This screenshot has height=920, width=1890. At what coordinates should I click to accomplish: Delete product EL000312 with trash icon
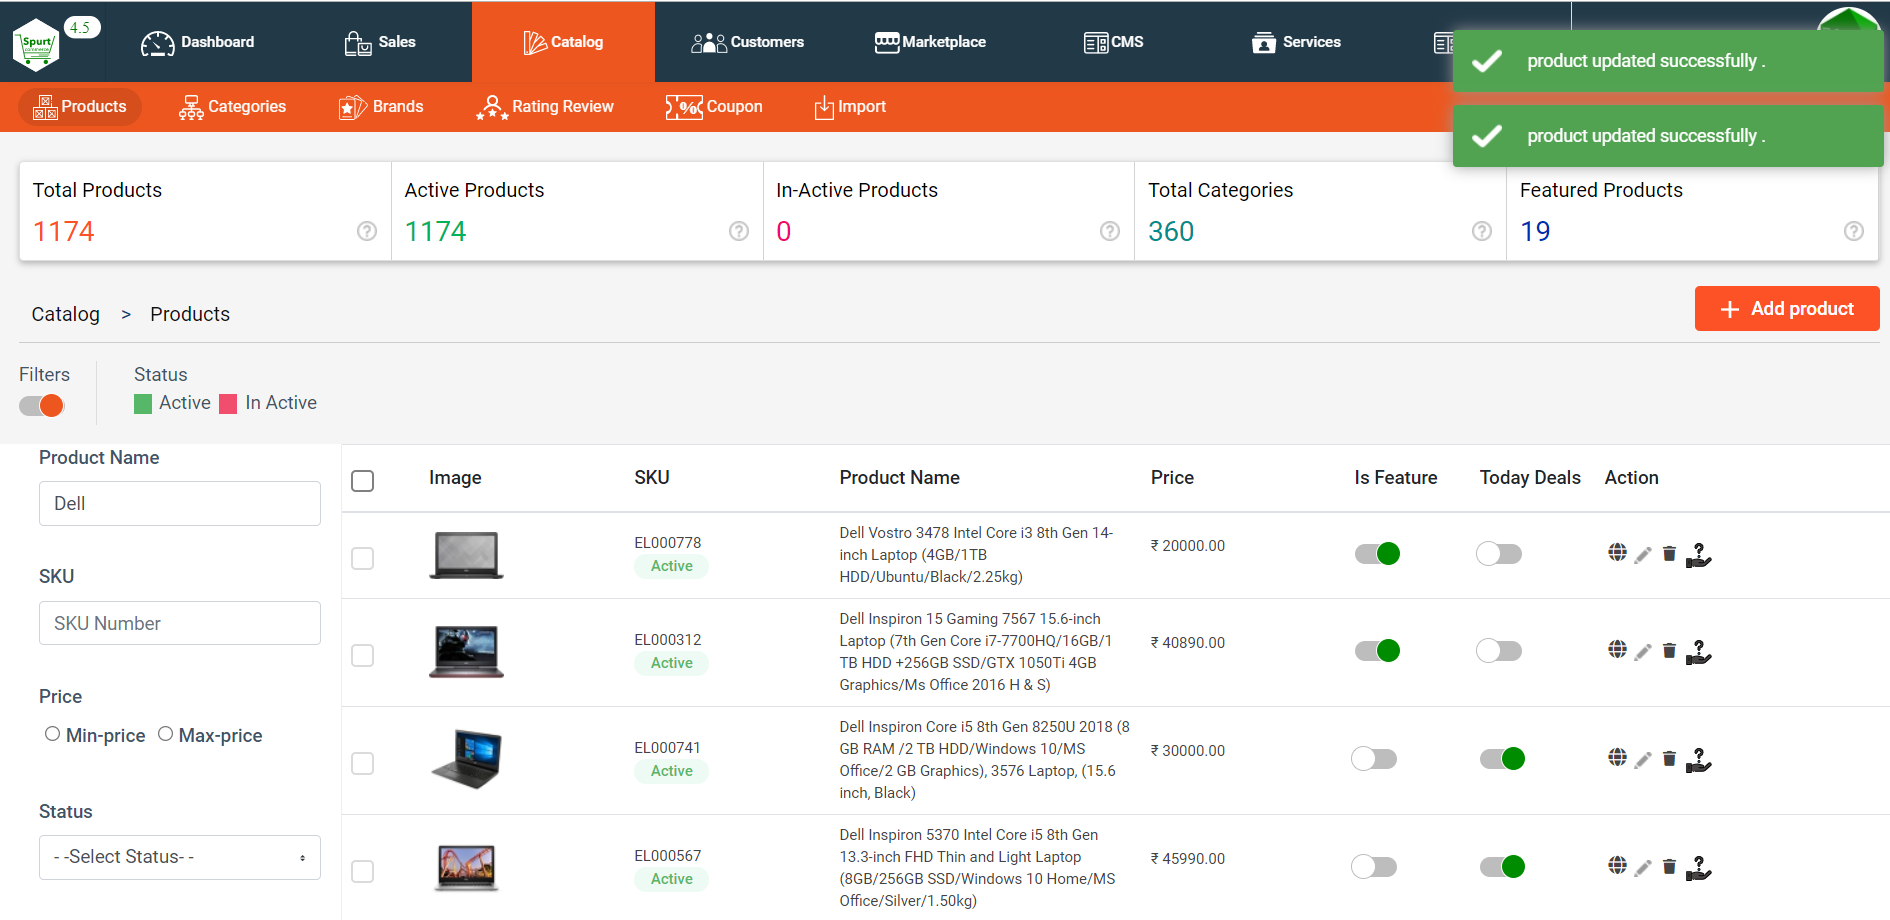click(1669, 650)
